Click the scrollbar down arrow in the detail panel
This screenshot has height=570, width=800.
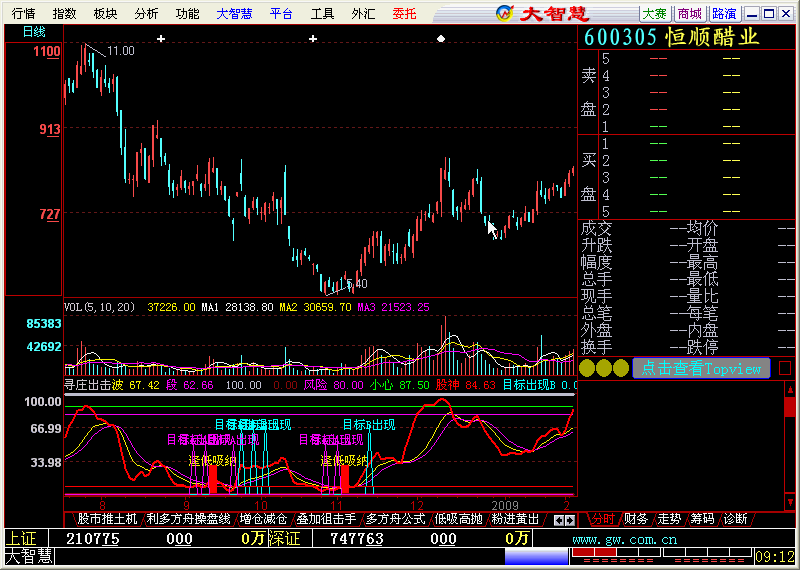pyautogui.click(x=790, y=502)
